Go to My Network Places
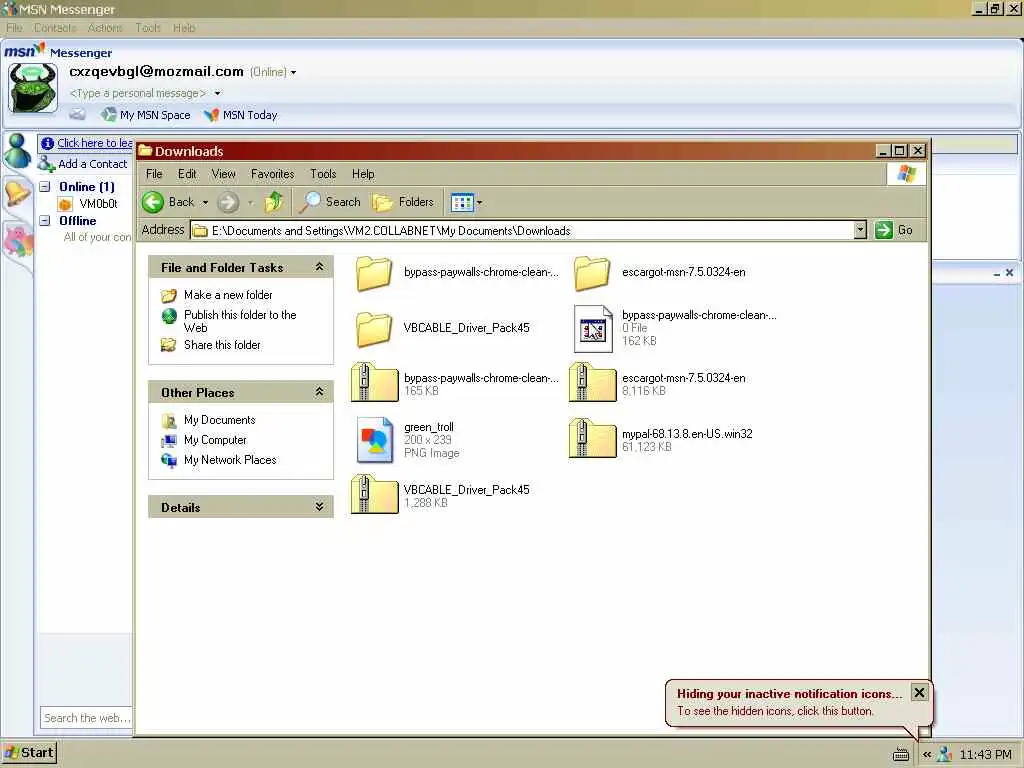 click(x=230, y=460)
